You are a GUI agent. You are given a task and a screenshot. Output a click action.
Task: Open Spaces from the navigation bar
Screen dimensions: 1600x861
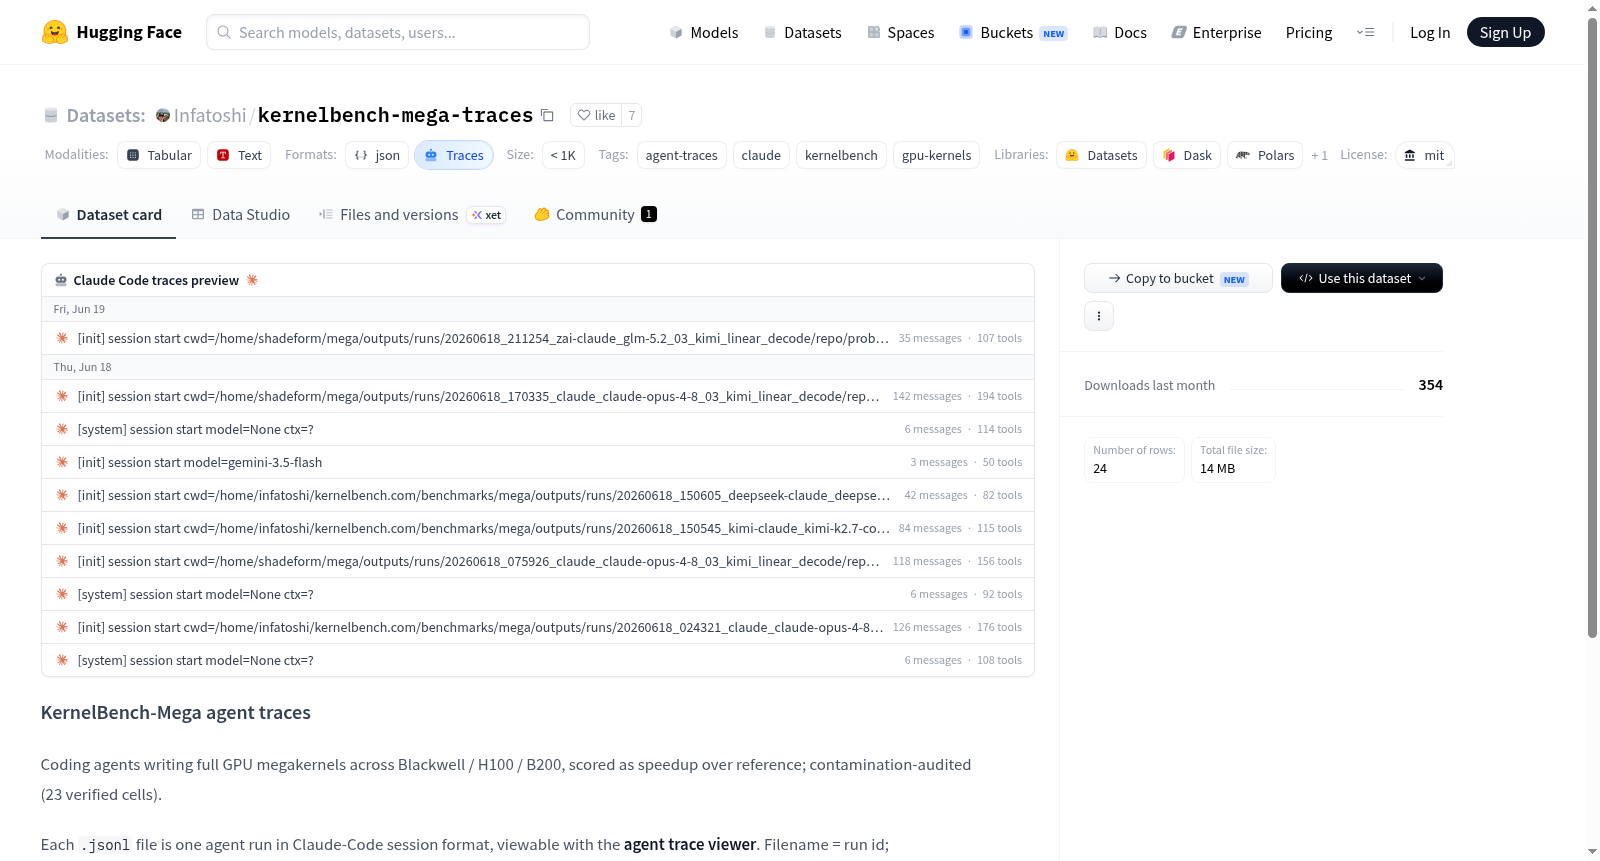pyautogui.click(x=901, y=32)
